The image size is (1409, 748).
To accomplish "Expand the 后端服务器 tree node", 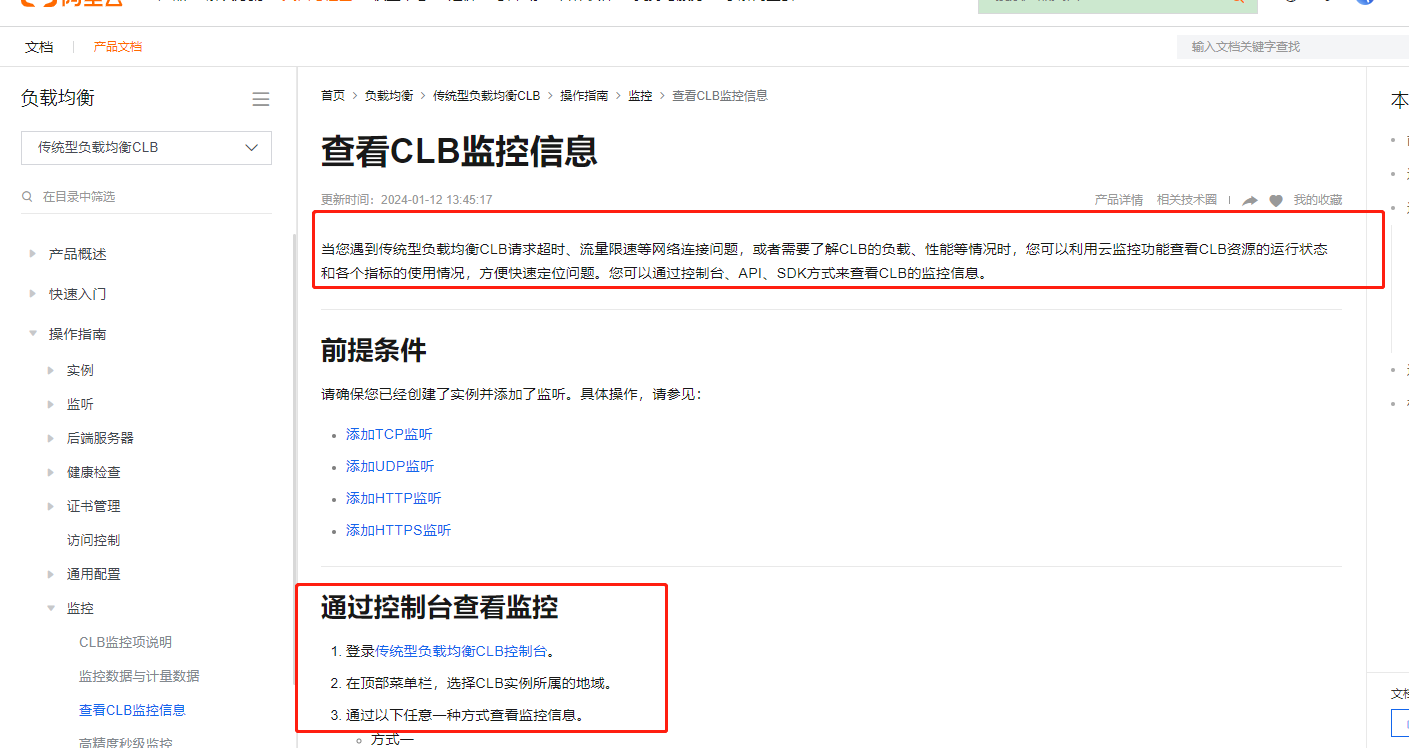I will pos(51,438).
